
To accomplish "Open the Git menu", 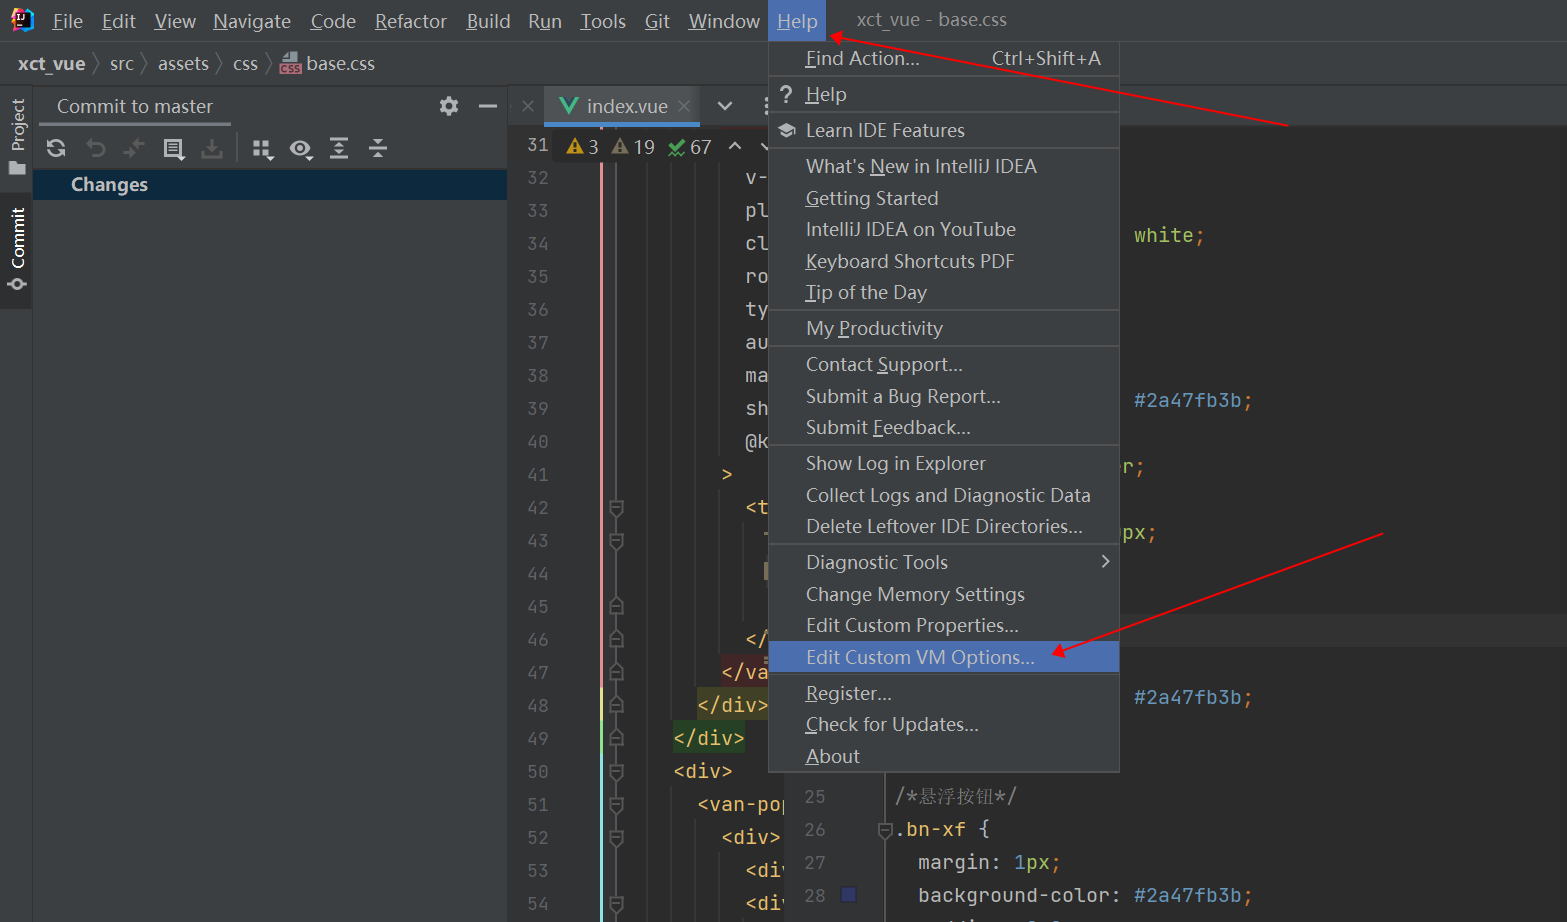I will tap(656, 20).
